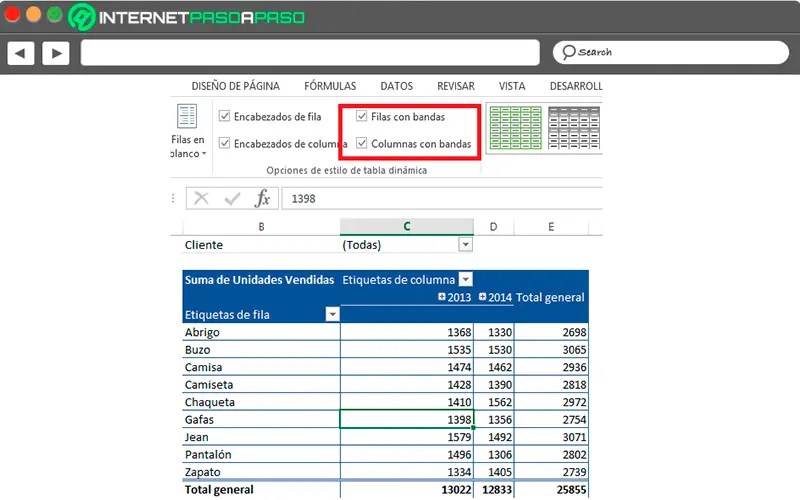Image resolution: width=800 pixels, height=500 pixels.
Task: Open the VISTA ribbon tab
Action: (x=512, y=86)
